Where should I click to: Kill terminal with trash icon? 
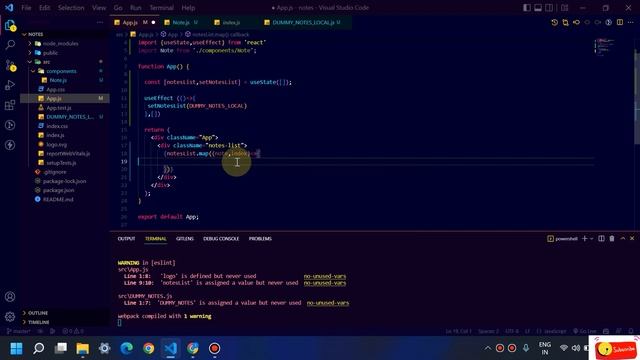612,238
